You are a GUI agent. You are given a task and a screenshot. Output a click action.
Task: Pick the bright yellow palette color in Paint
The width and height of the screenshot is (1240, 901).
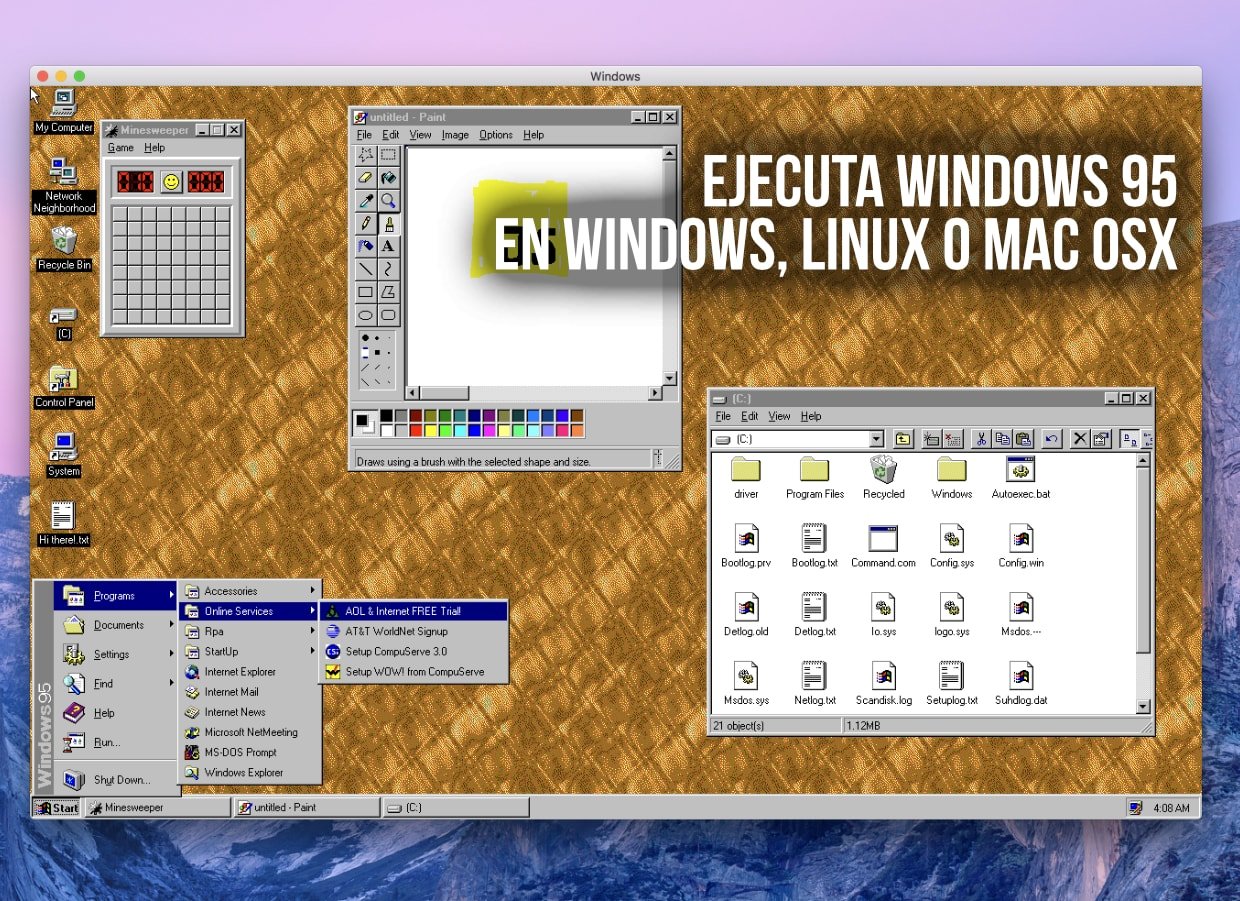click(431, 430)
